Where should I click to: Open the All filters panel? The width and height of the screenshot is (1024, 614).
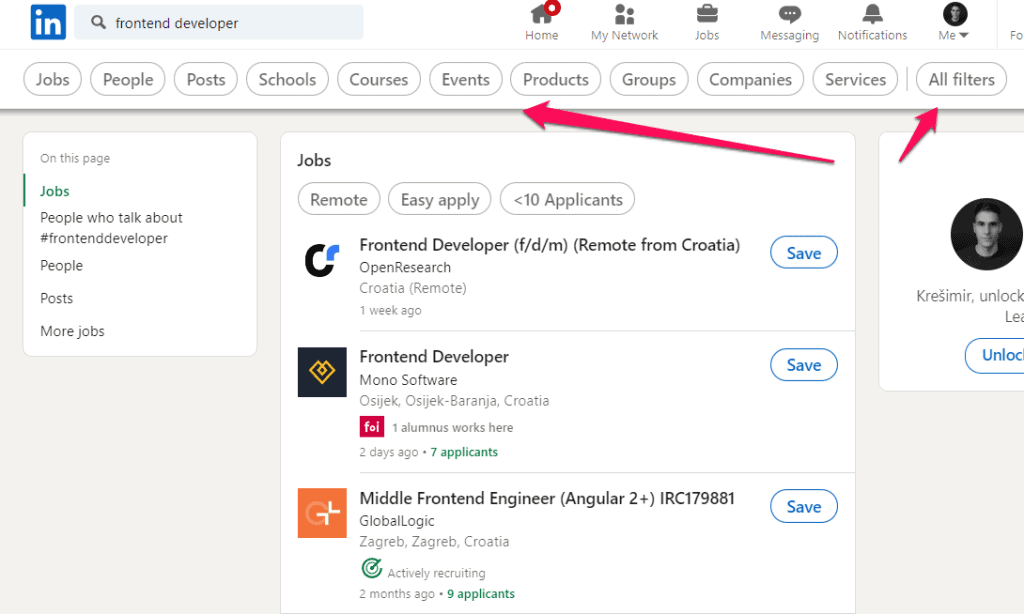[961, 80]
